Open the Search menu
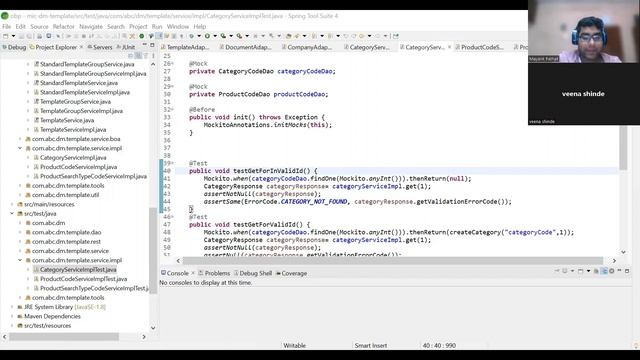 pyautogui.click(x=116, y=27)
